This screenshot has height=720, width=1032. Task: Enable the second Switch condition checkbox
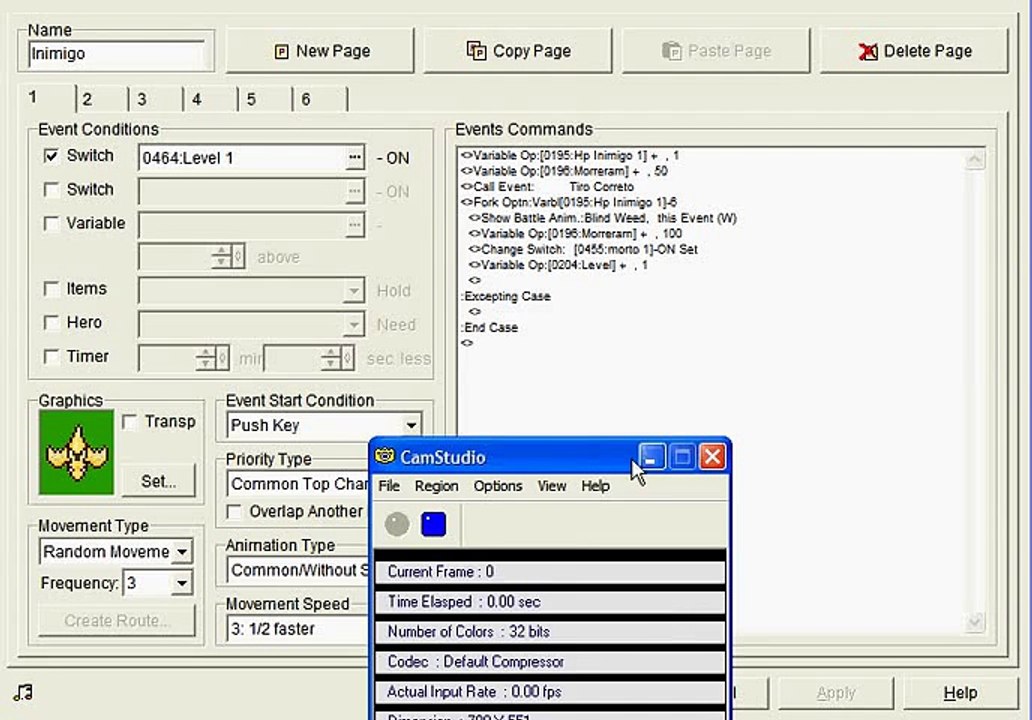point(51,190)
